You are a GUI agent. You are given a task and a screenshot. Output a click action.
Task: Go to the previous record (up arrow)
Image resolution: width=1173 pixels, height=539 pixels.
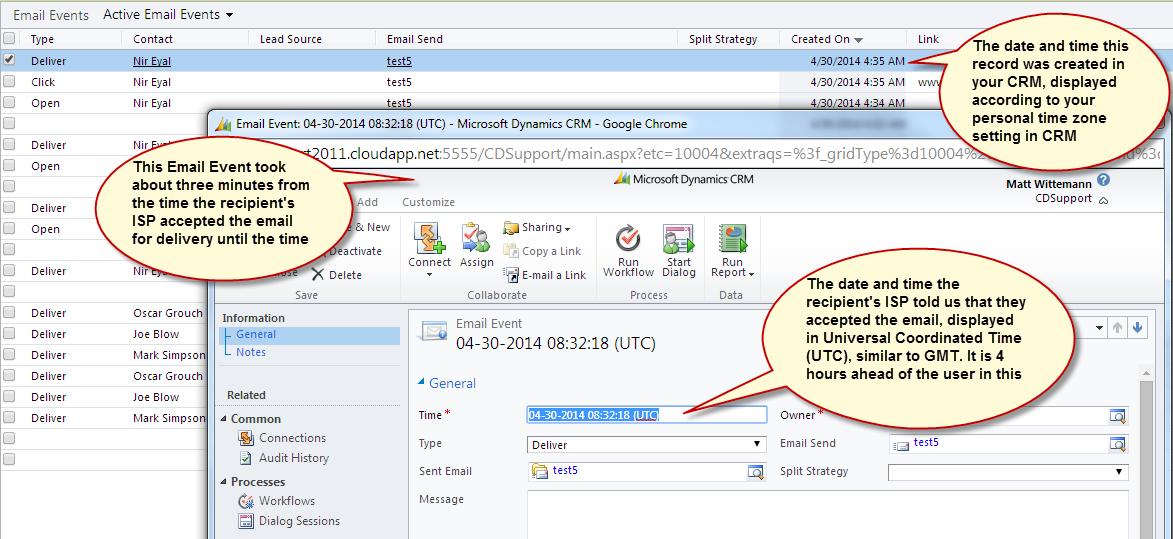1118,327
